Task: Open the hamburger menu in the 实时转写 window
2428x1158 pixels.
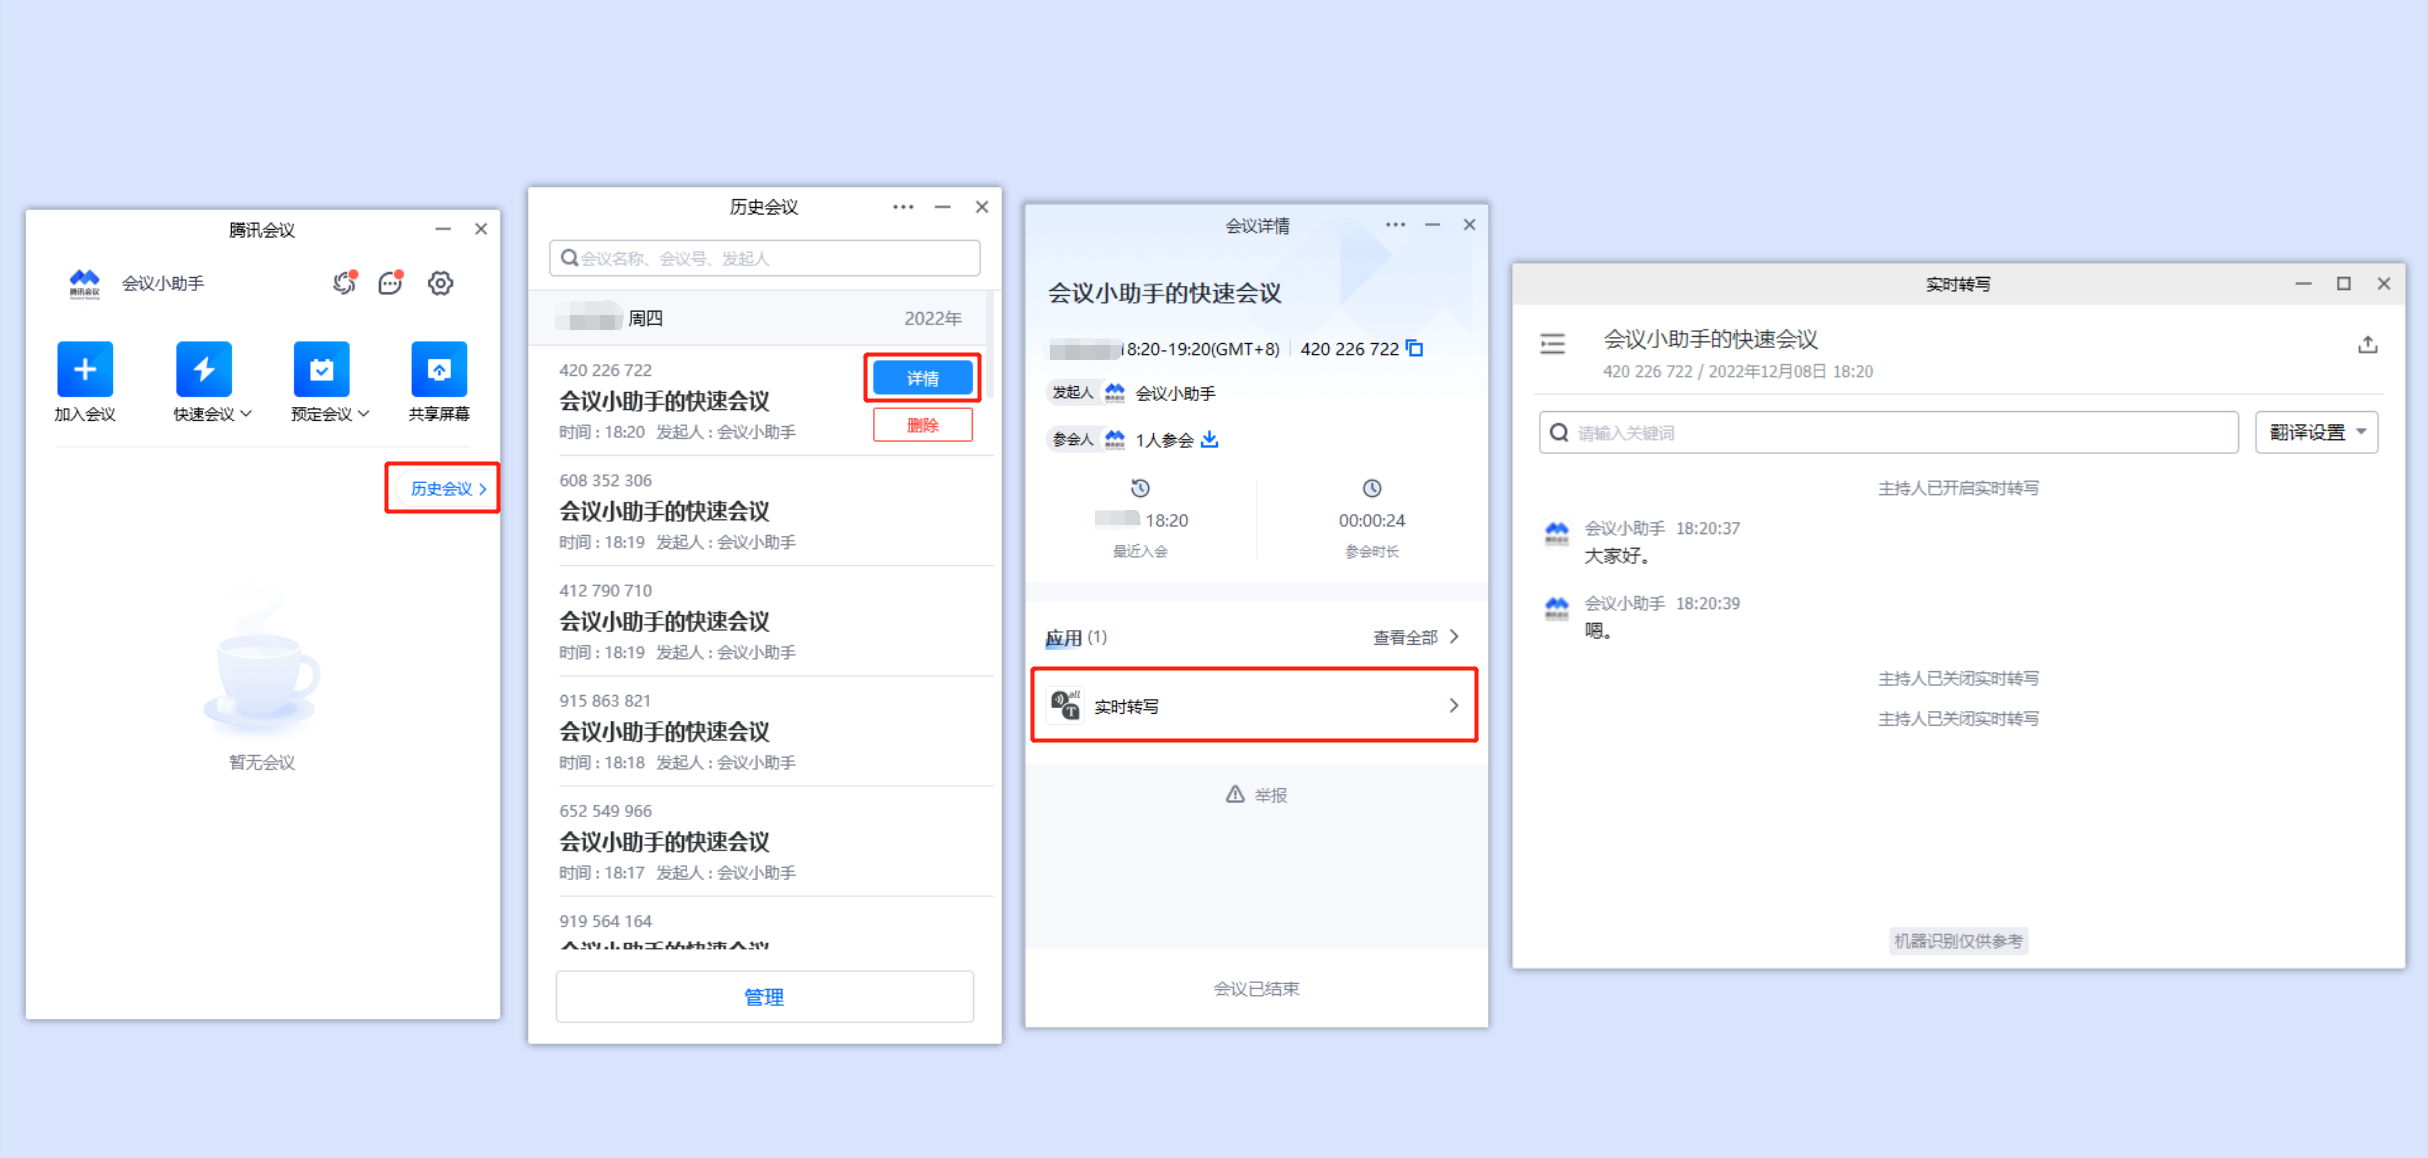Action: tap(1553, 345)
